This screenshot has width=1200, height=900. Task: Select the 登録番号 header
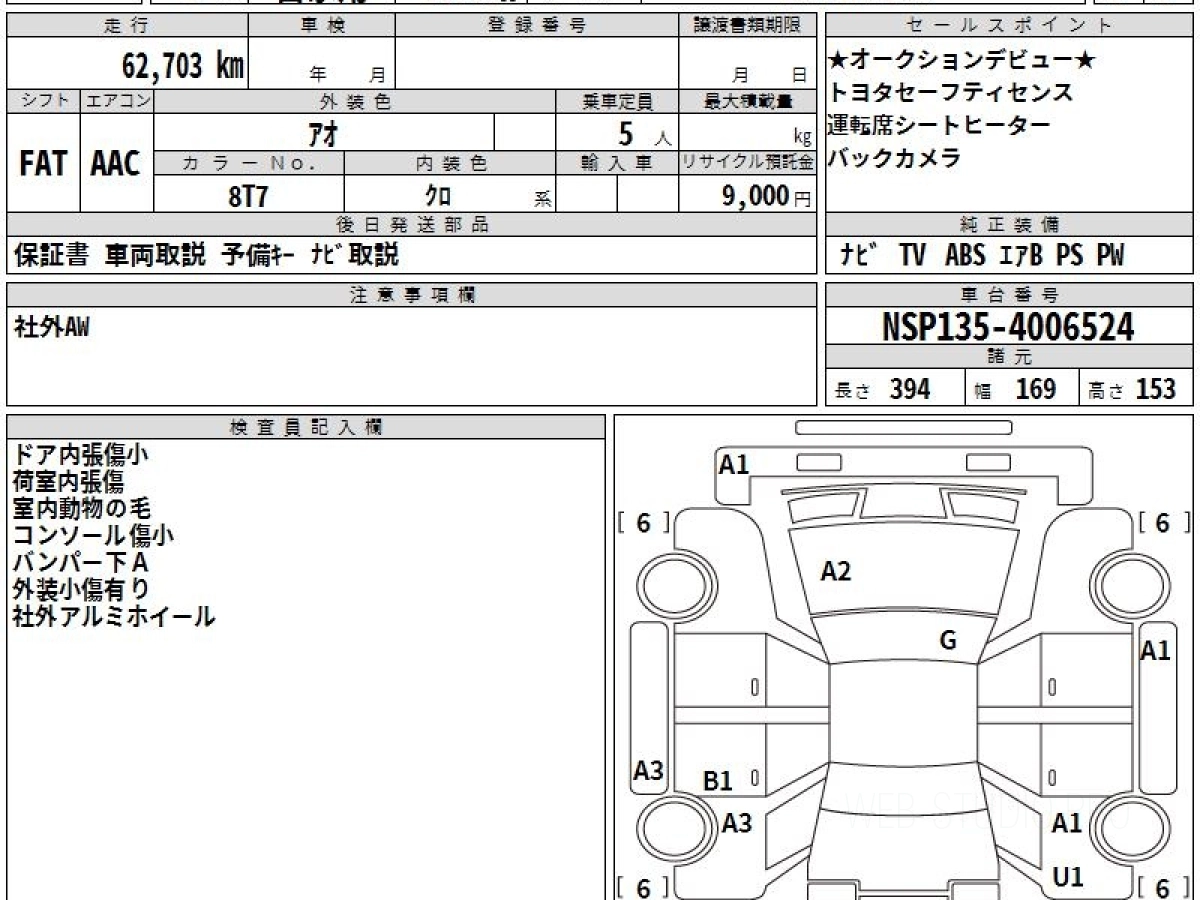537,26
